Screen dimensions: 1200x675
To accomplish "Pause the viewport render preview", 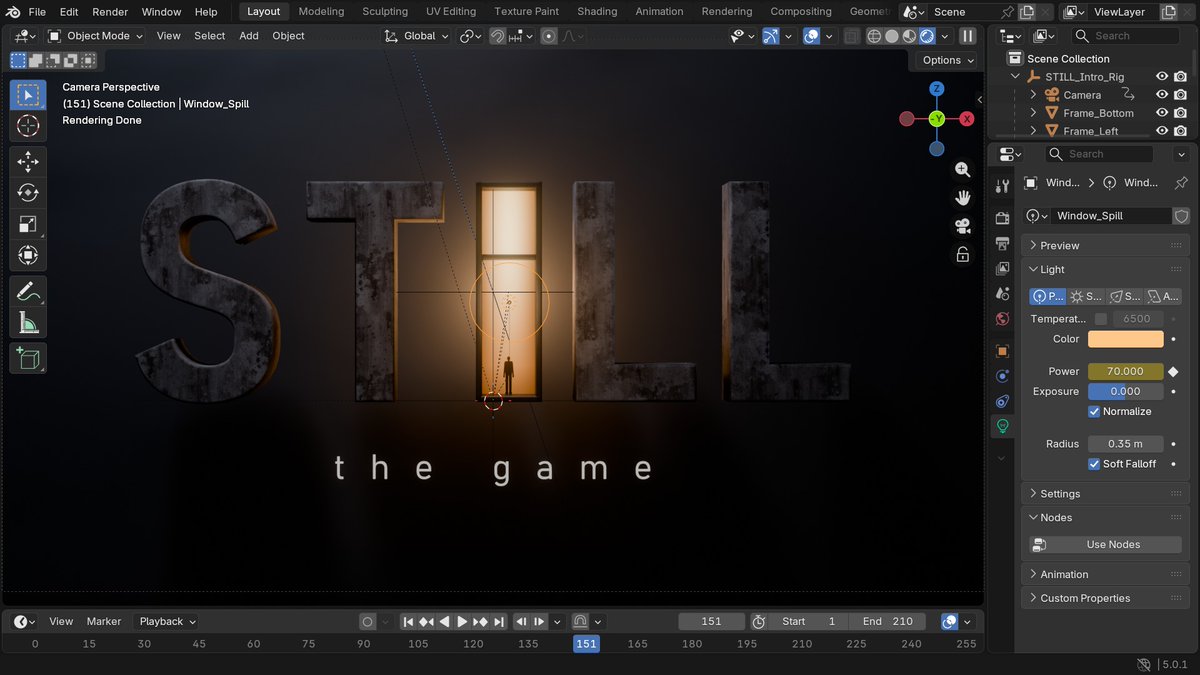I will 967,36.
